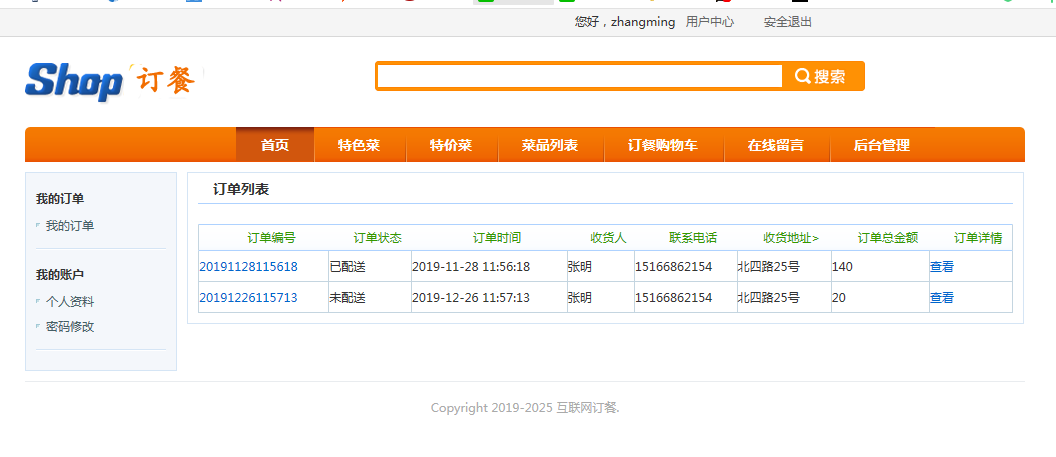Select 个人资料 in the sidebar
The height and width of the screenshot is (457, 1056).
point(70,301)
